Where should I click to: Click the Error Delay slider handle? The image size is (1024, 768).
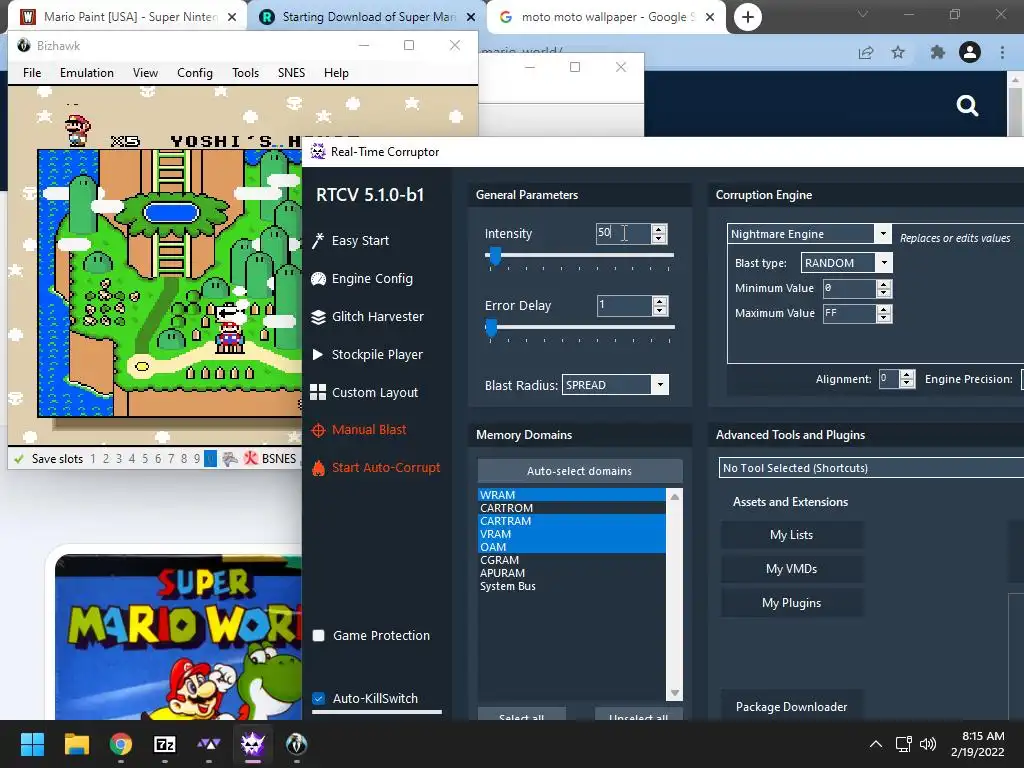tap(492, 328)
